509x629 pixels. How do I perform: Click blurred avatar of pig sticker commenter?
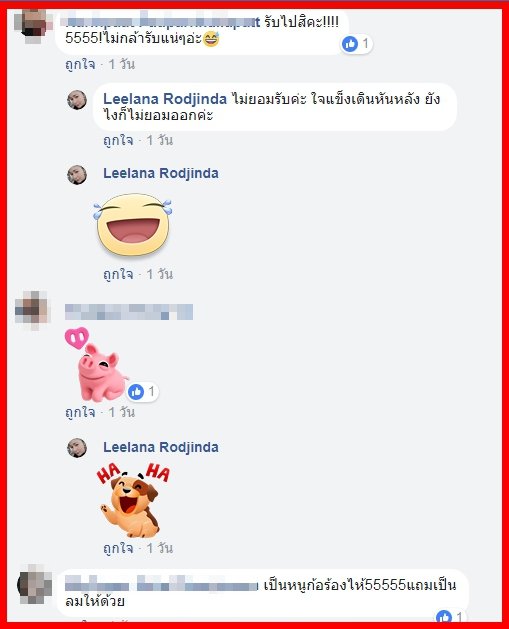click(32, 310)
